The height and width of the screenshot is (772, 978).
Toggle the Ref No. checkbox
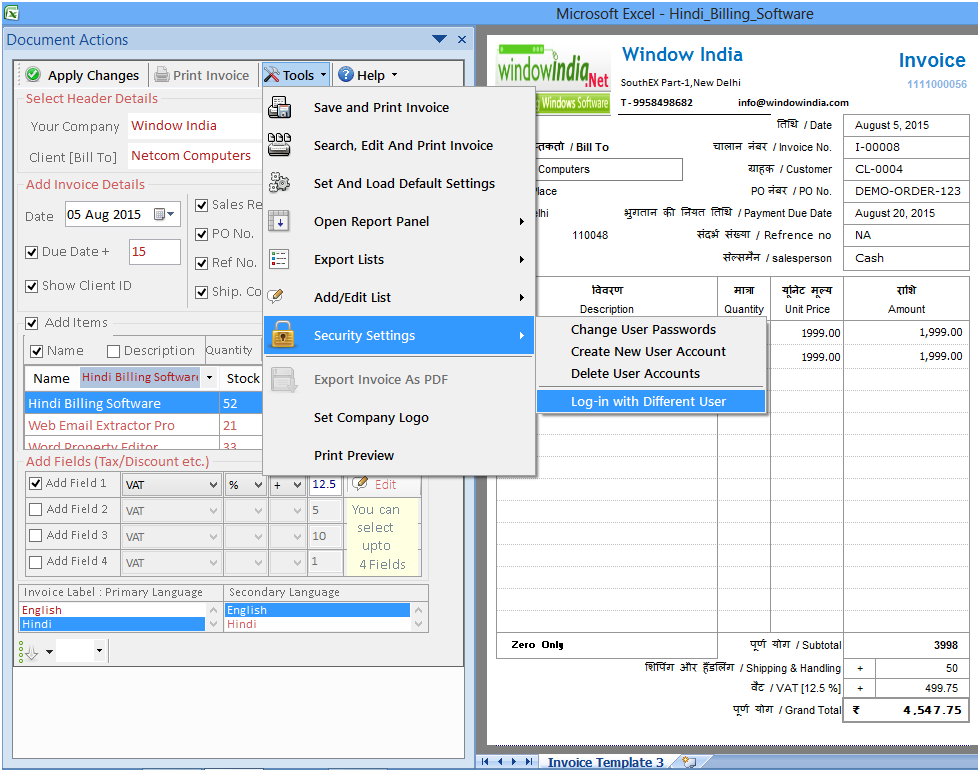pos(201,263)
